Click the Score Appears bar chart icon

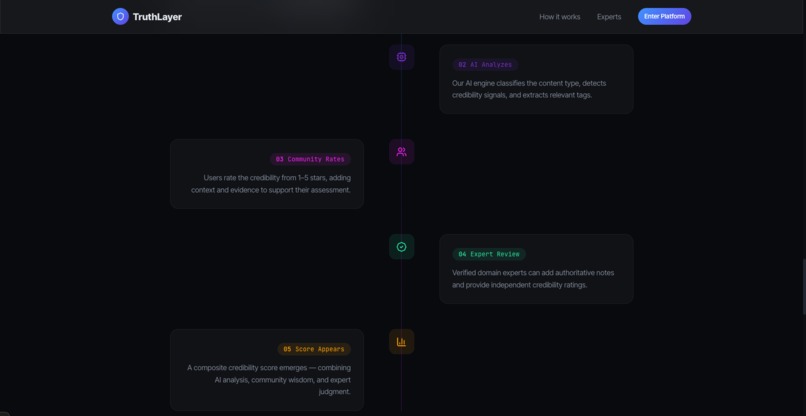[401, 342]
